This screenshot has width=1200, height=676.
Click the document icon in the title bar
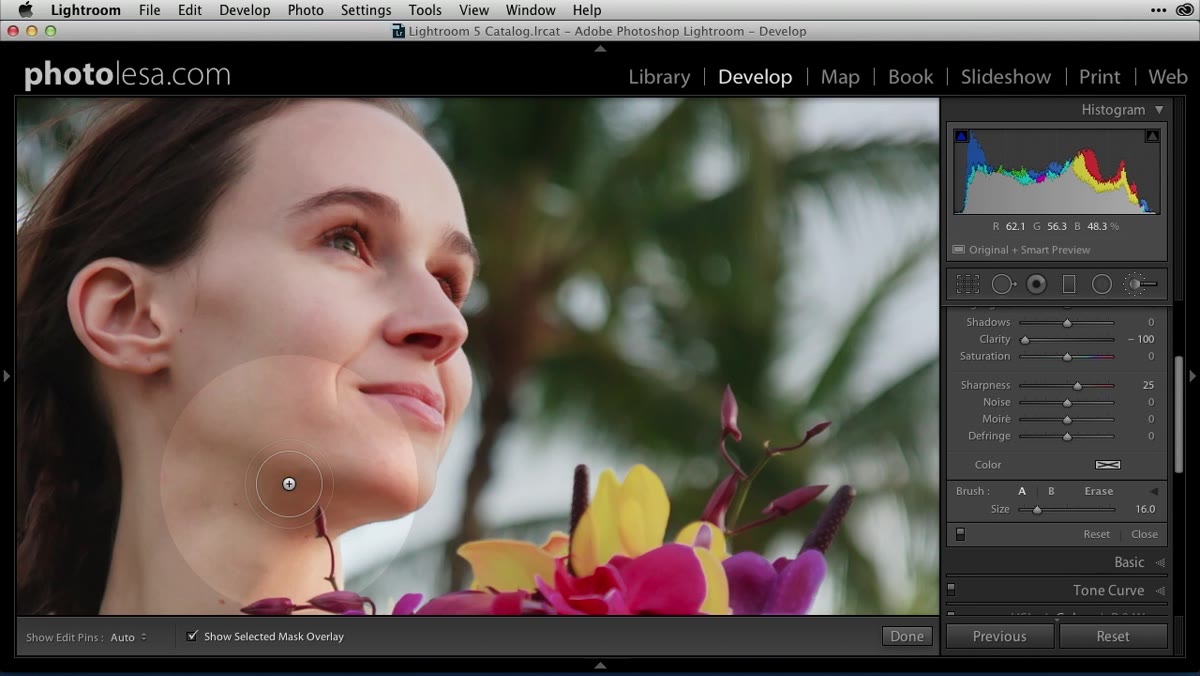click(x=399, y=31)
